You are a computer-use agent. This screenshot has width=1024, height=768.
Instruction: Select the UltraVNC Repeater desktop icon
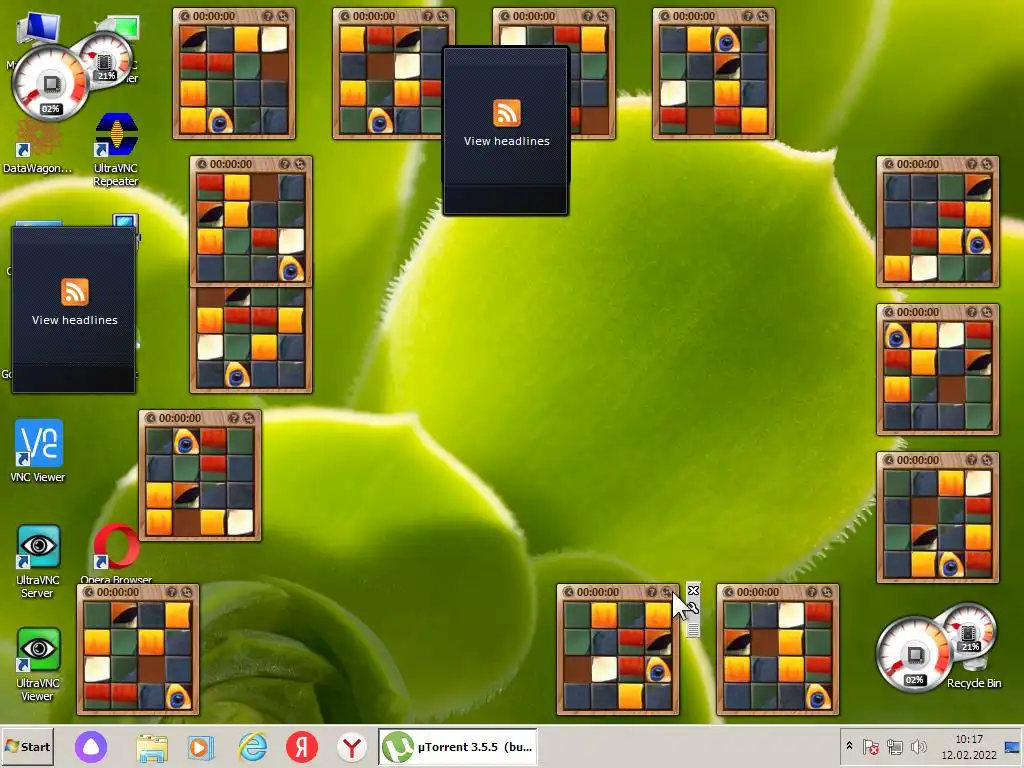(116, 150)
